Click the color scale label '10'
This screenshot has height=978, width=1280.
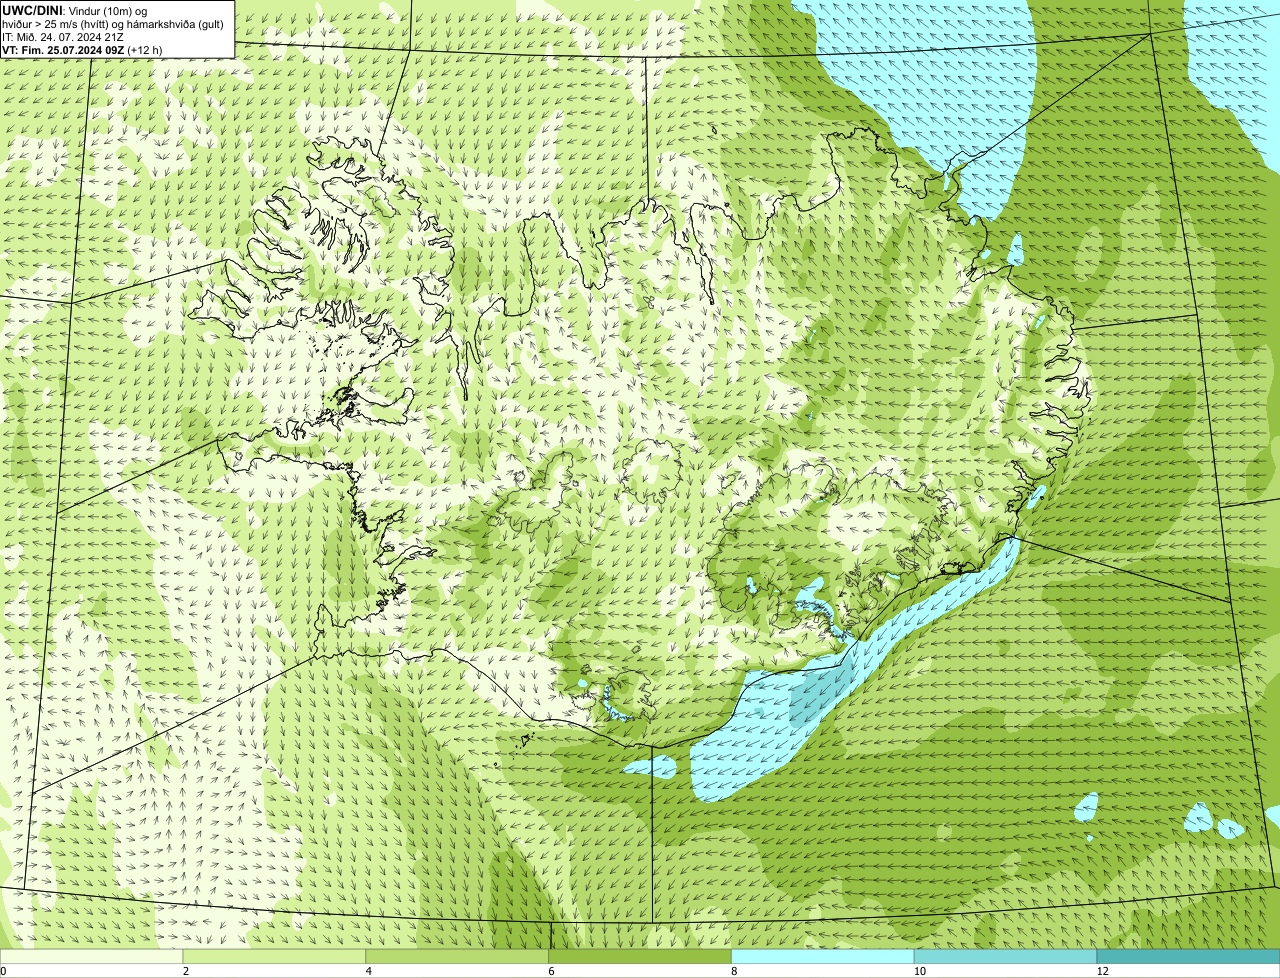918,971
